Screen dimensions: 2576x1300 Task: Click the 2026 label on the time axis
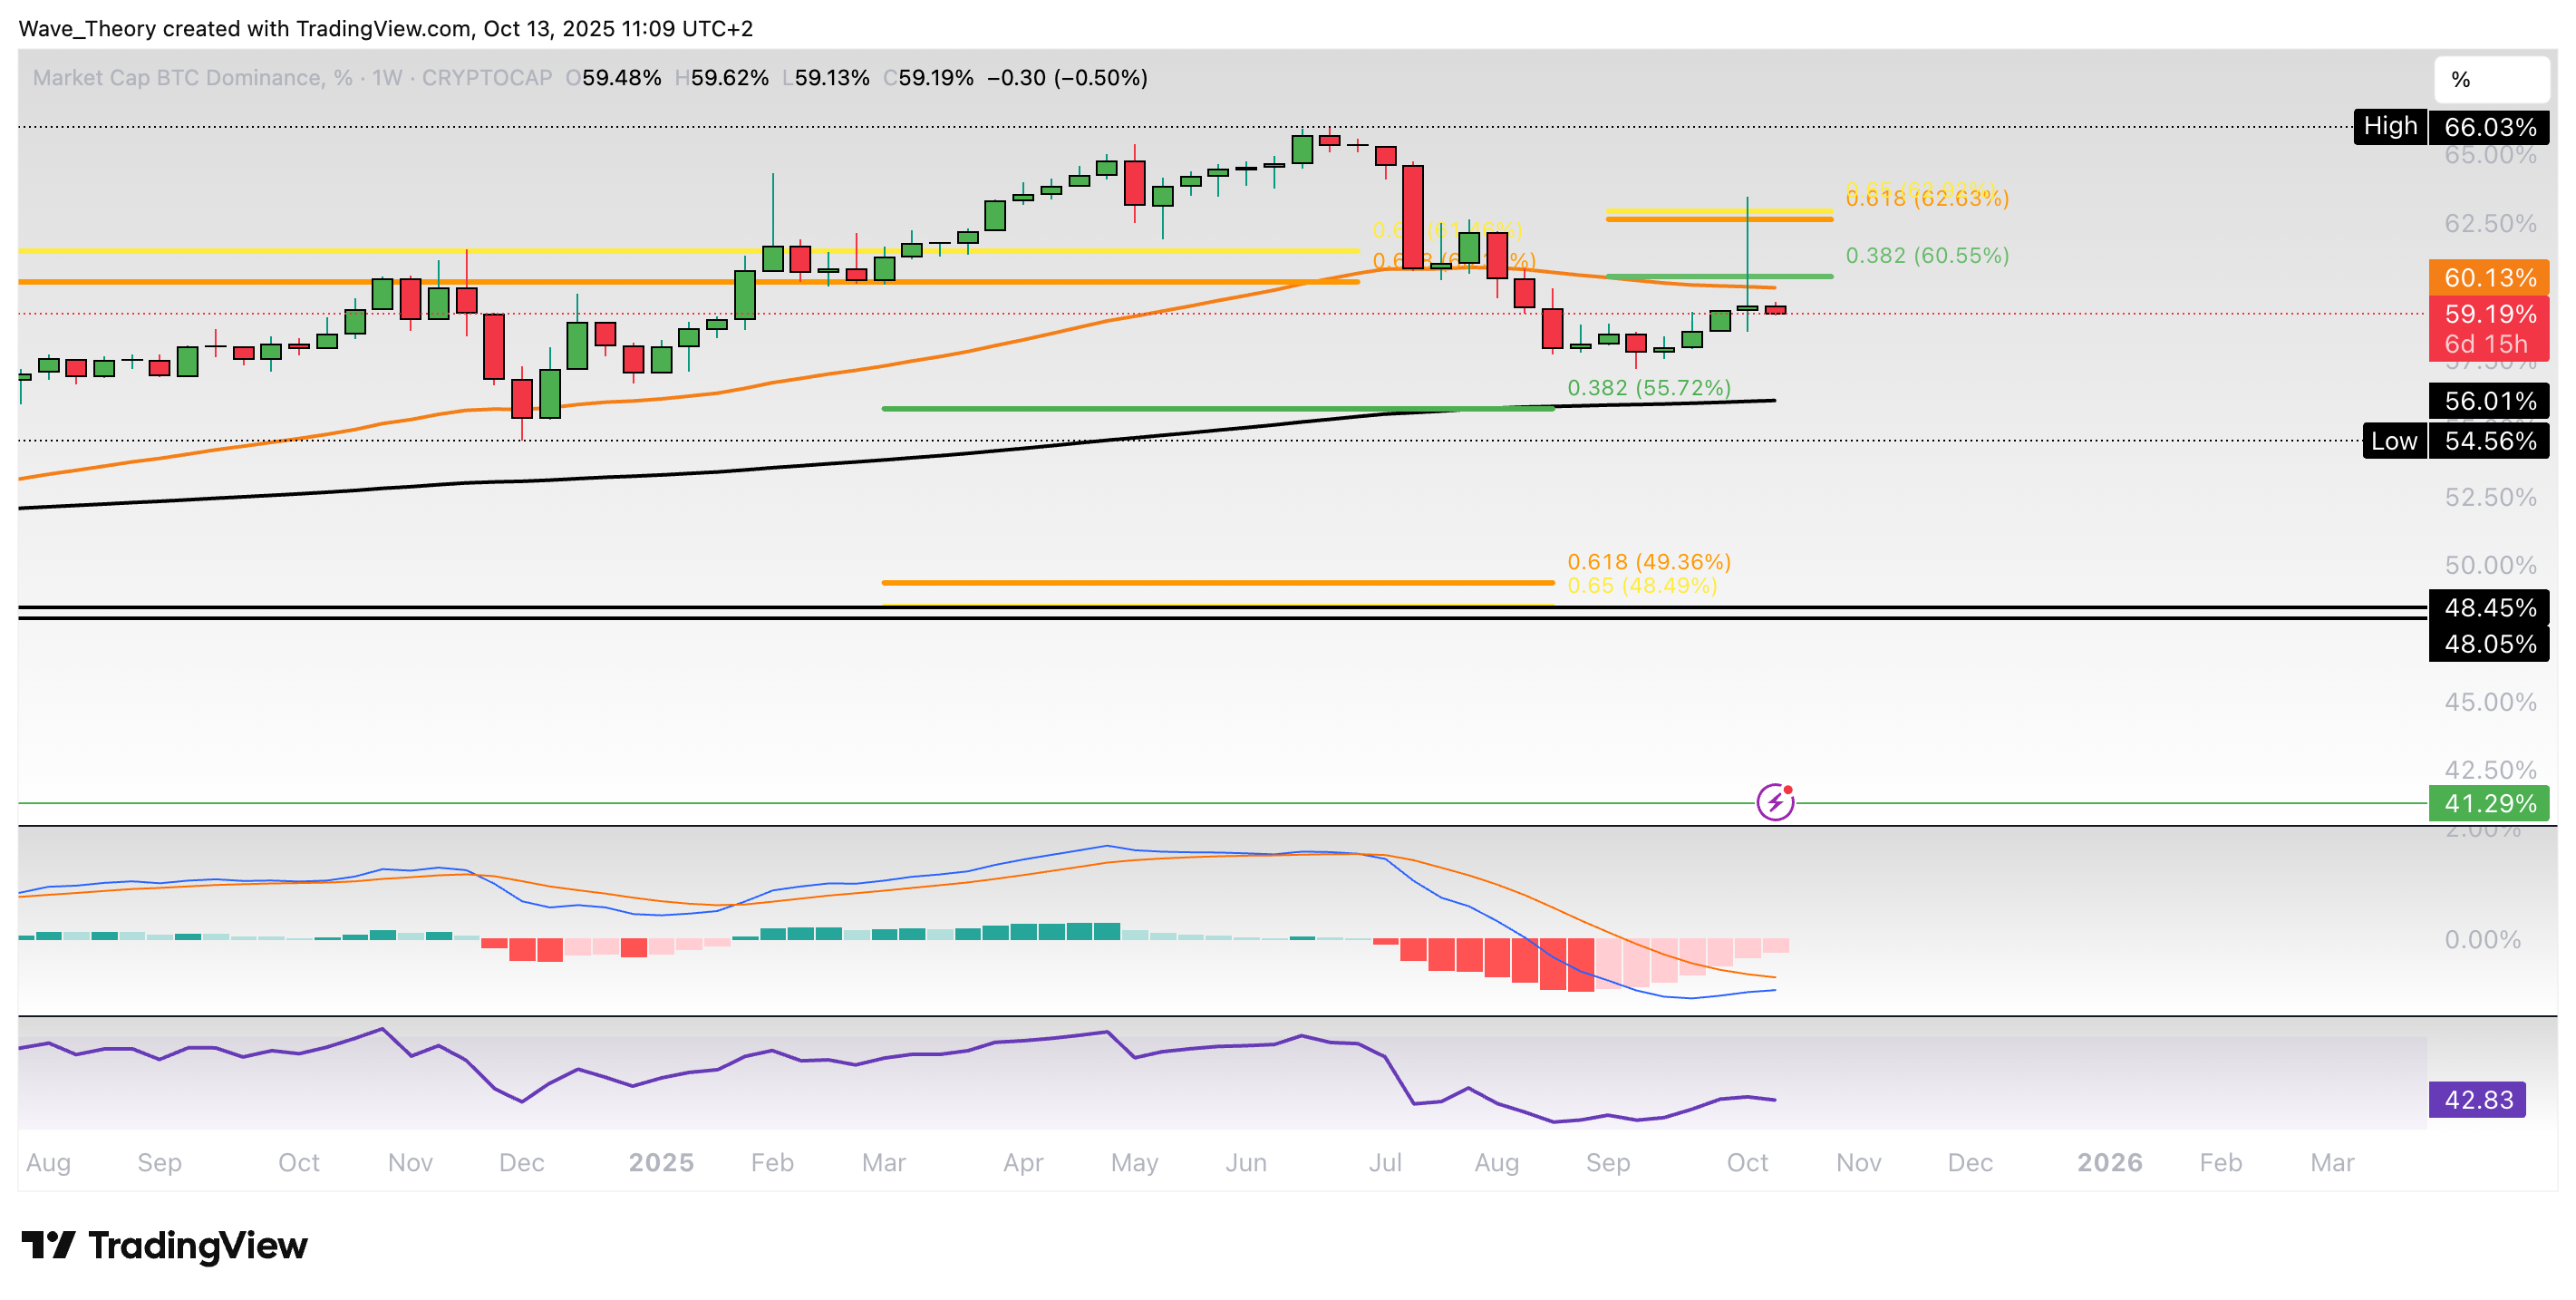pos(2110,1163)
